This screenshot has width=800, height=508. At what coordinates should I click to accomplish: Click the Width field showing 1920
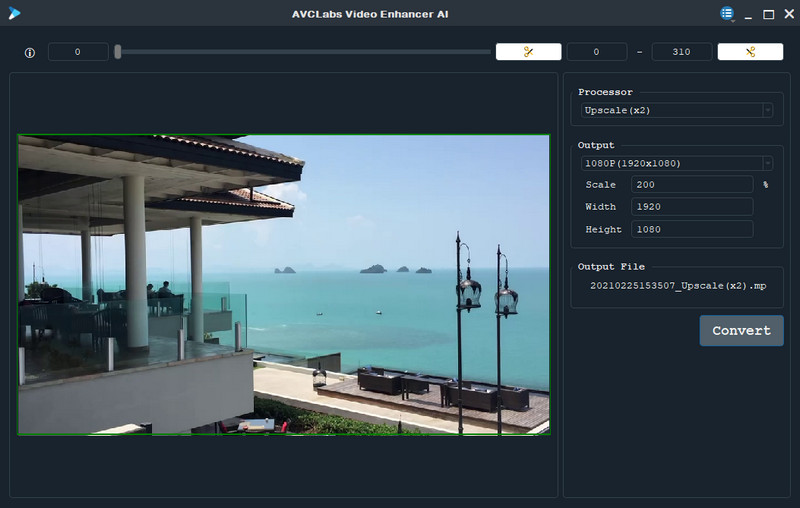[692, 207]
